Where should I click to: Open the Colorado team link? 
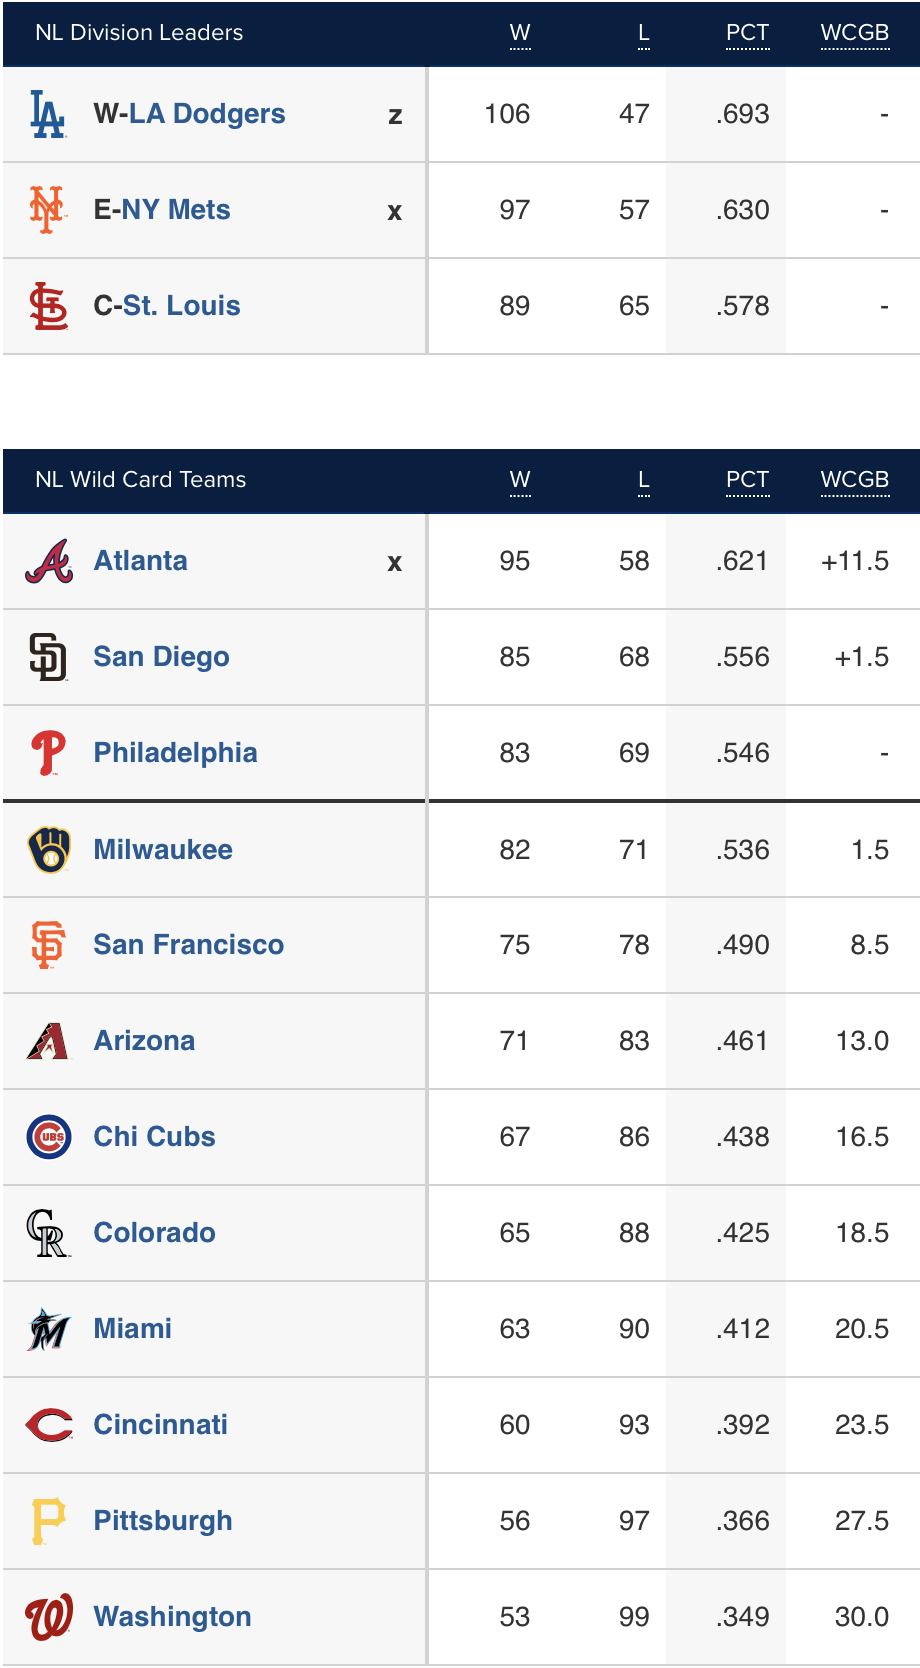pos(154,1233)
